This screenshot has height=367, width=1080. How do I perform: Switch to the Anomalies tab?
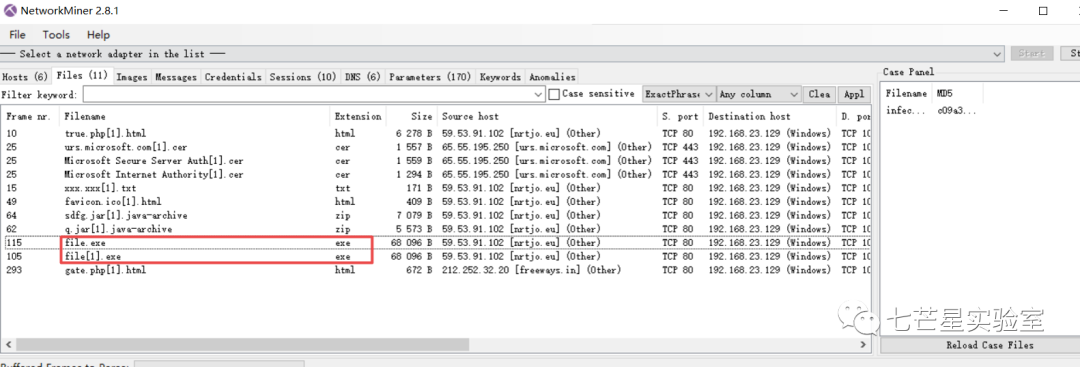tap(552, 77)
